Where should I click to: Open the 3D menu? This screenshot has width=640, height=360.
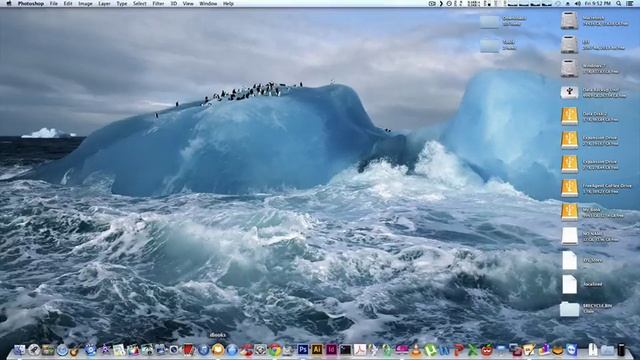[x=173, y=3]
